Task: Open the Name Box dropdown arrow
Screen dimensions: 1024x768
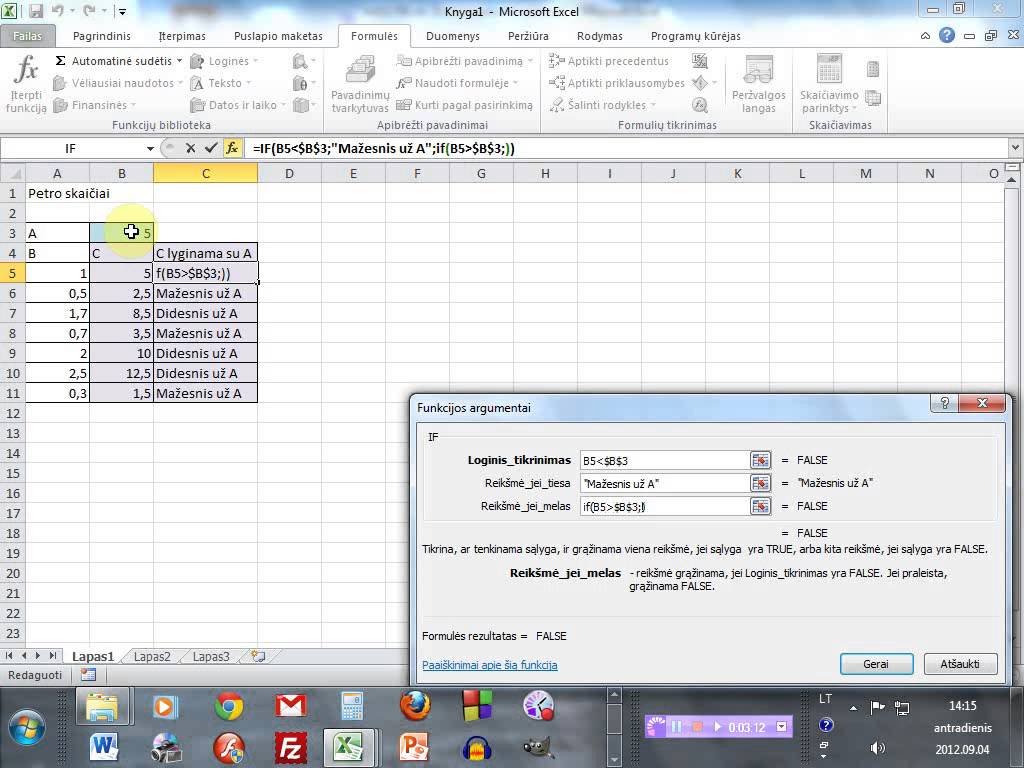Action: click(x=150, y=148)
